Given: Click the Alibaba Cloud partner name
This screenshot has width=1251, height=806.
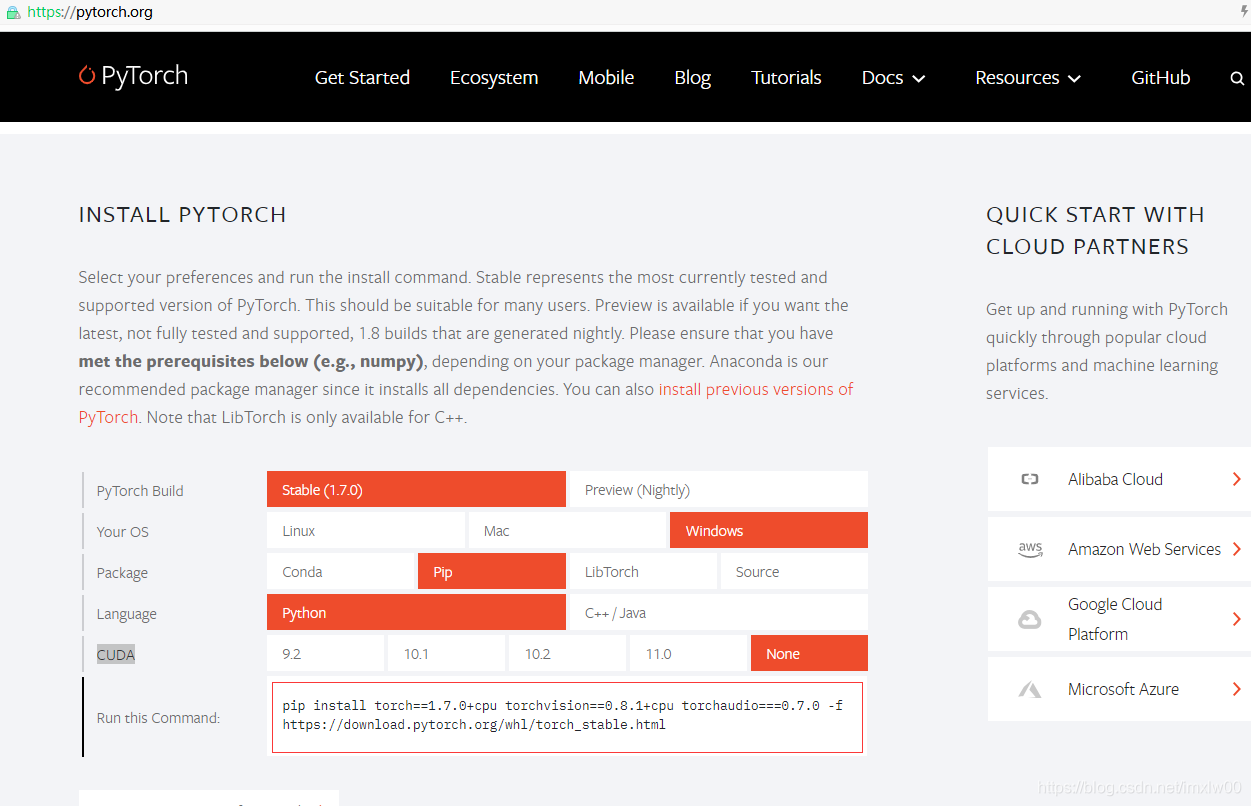Looking at the screenshot, I should [x=1115, y=479].
